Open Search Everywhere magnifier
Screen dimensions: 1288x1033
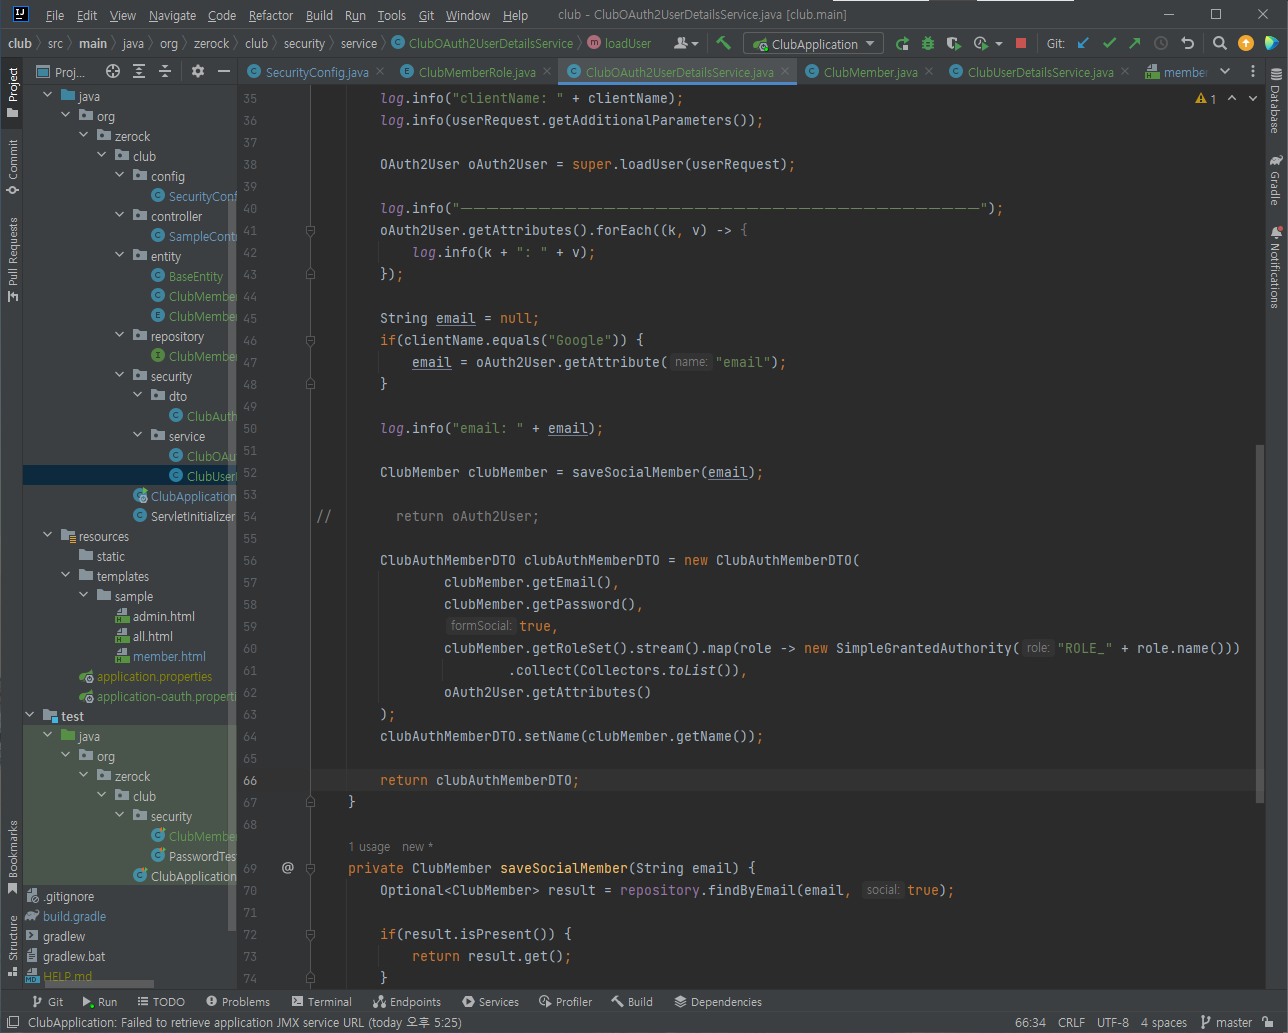(1220, 43)
